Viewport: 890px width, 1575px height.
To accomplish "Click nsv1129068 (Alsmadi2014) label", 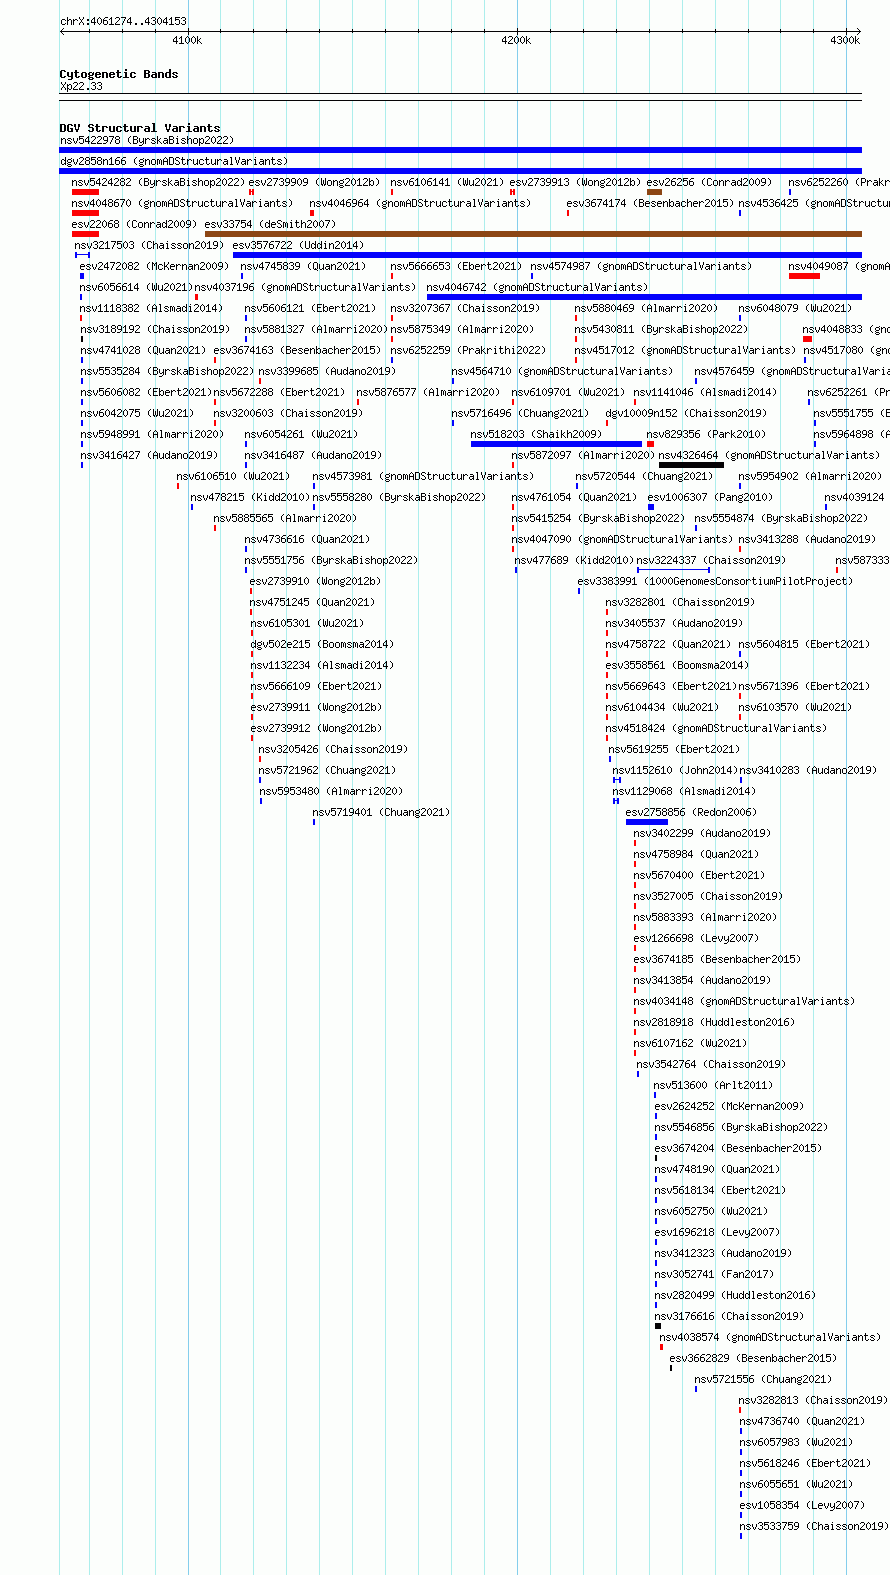I will coord(684,792).
